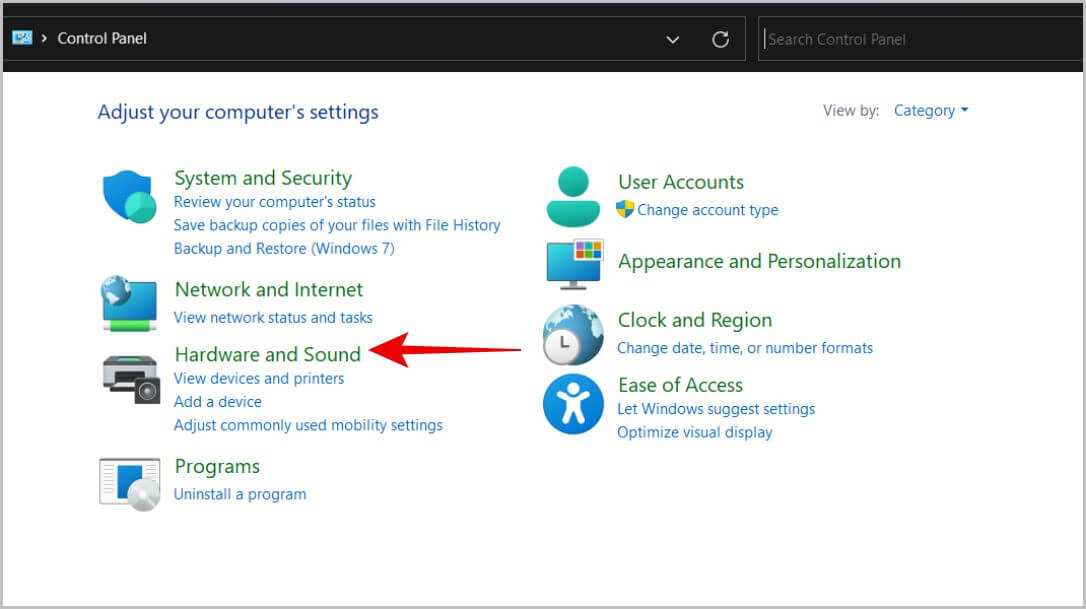Click the User Accounts person icon
The height and width of the screenshot is (609, 1086).
573,197
